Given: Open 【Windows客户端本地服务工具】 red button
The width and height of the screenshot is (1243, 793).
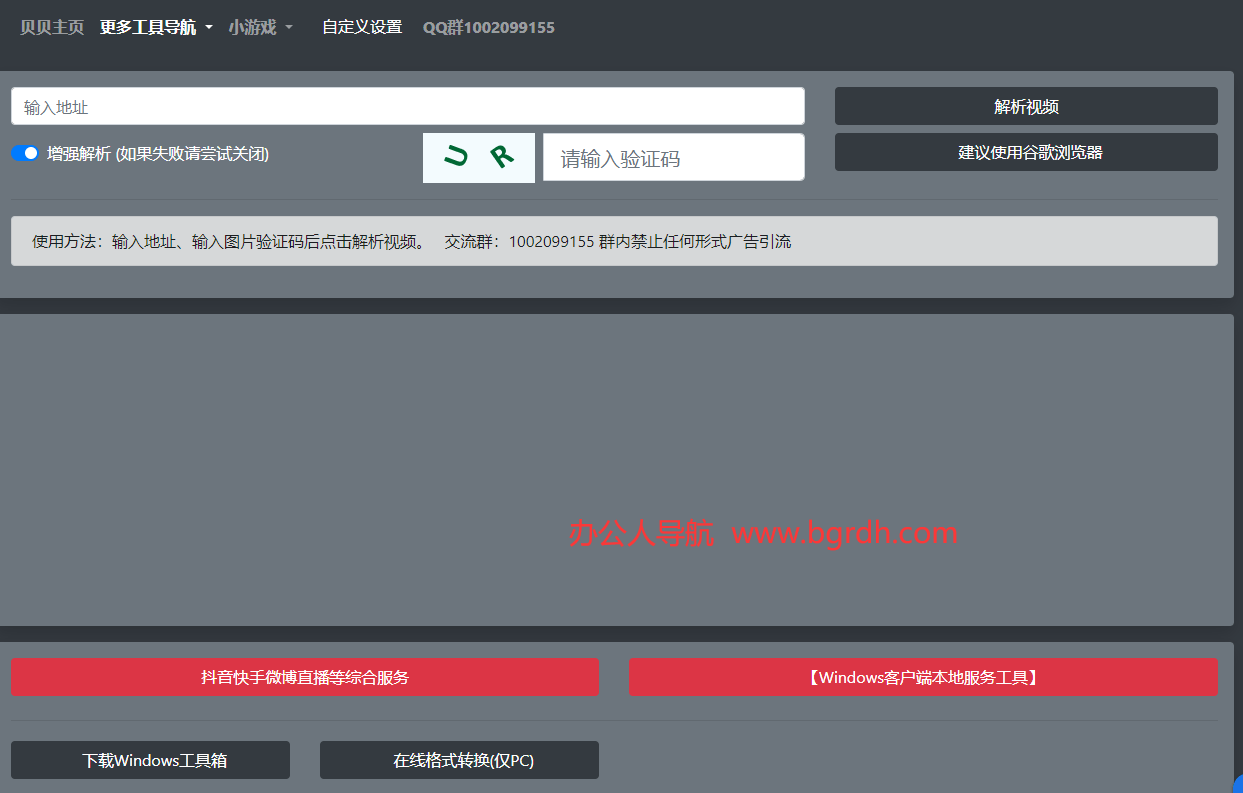Looking at the screenshot, I should pyautogui.click(x=923, y=677).
